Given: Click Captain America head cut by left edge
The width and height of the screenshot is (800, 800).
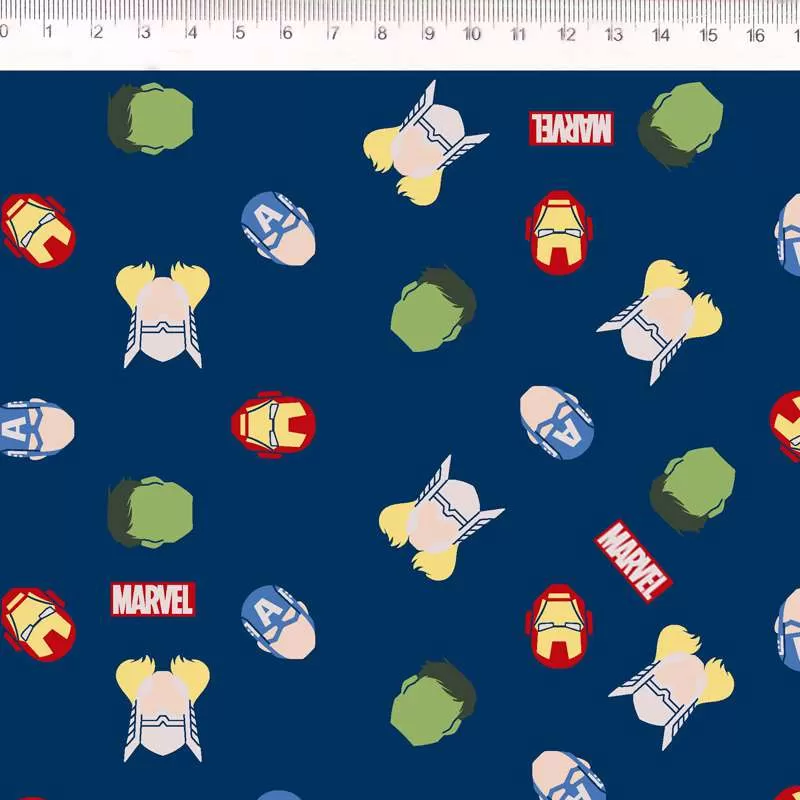Looking at the screenshot, I should (x=35, y=429).
